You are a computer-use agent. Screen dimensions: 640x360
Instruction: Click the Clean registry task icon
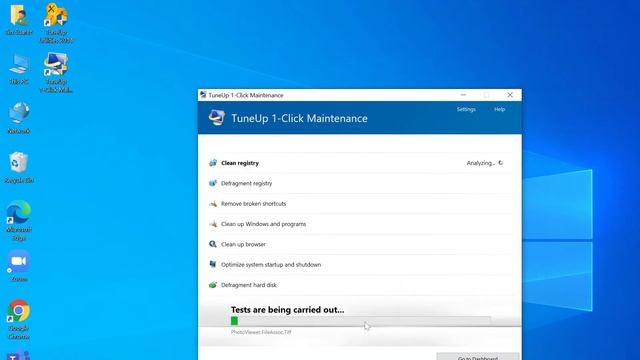pos(213,163)
